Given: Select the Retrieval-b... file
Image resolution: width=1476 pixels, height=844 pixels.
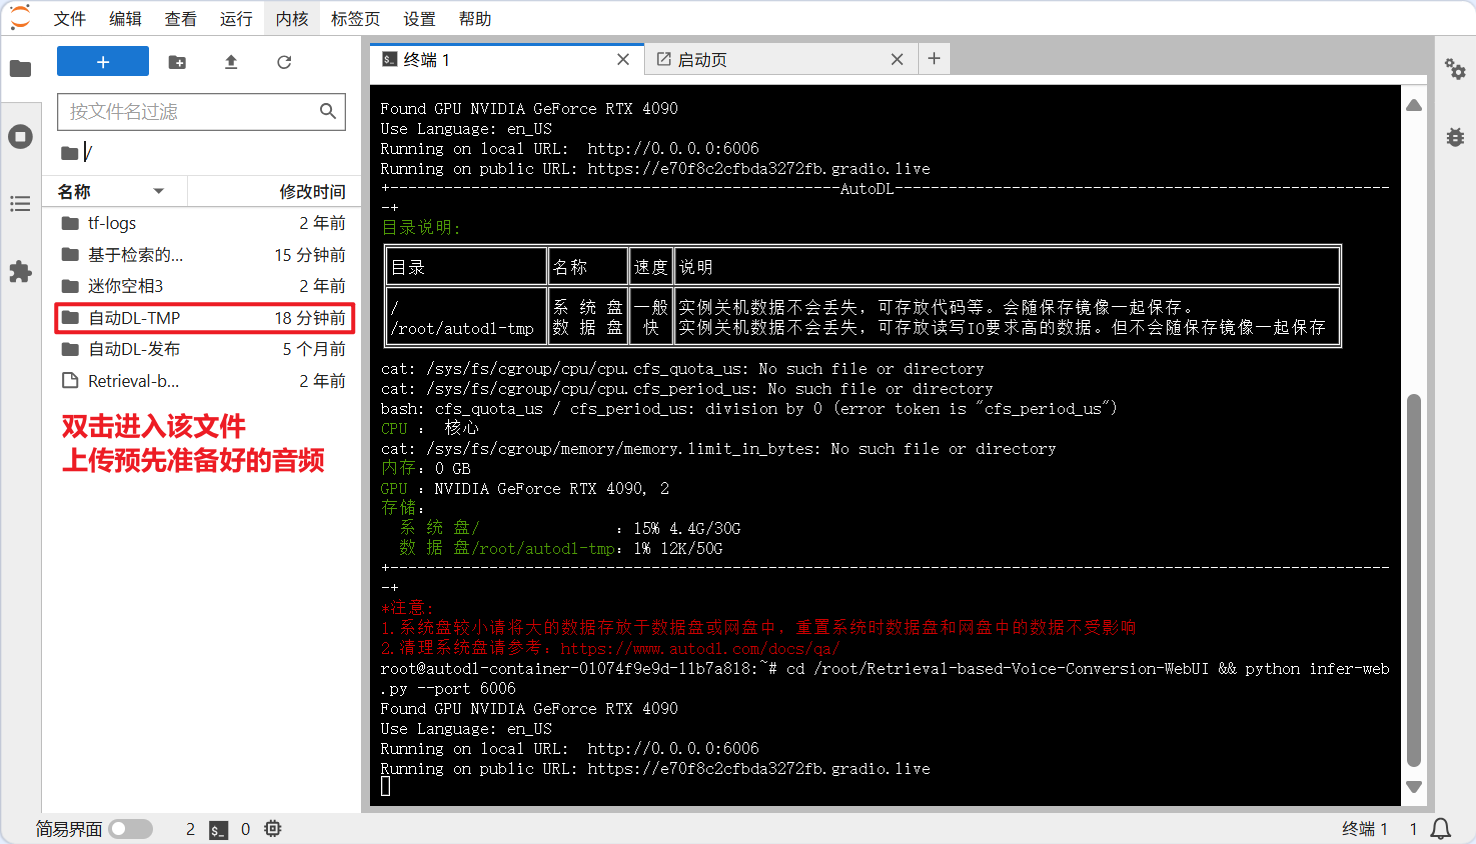Looking at the screenshot, I should [203, 381].
